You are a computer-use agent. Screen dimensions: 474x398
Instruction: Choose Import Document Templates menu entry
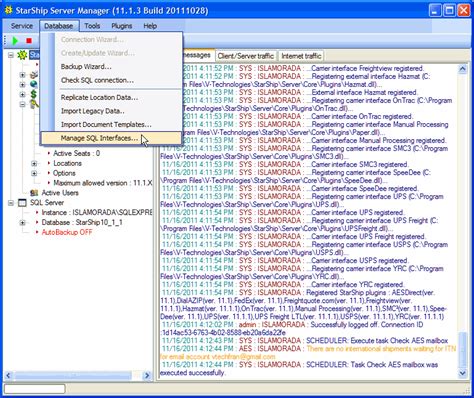click(x=111, y=125)
